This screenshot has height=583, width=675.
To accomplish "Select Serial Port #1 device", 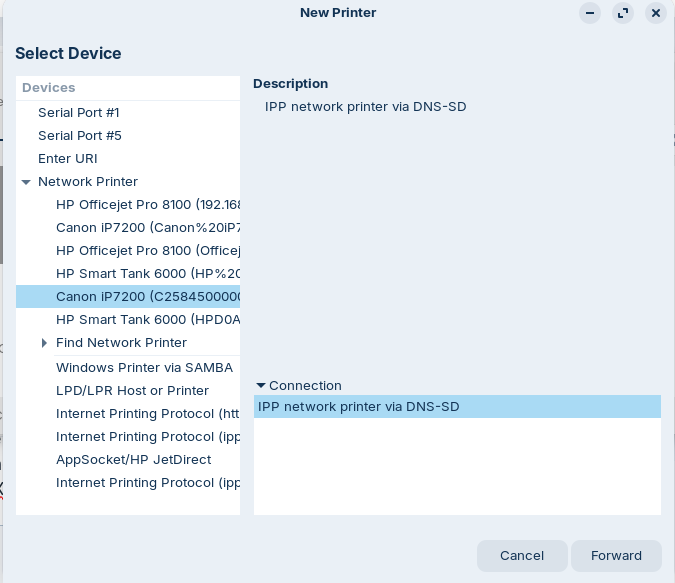I will point(79,113).
